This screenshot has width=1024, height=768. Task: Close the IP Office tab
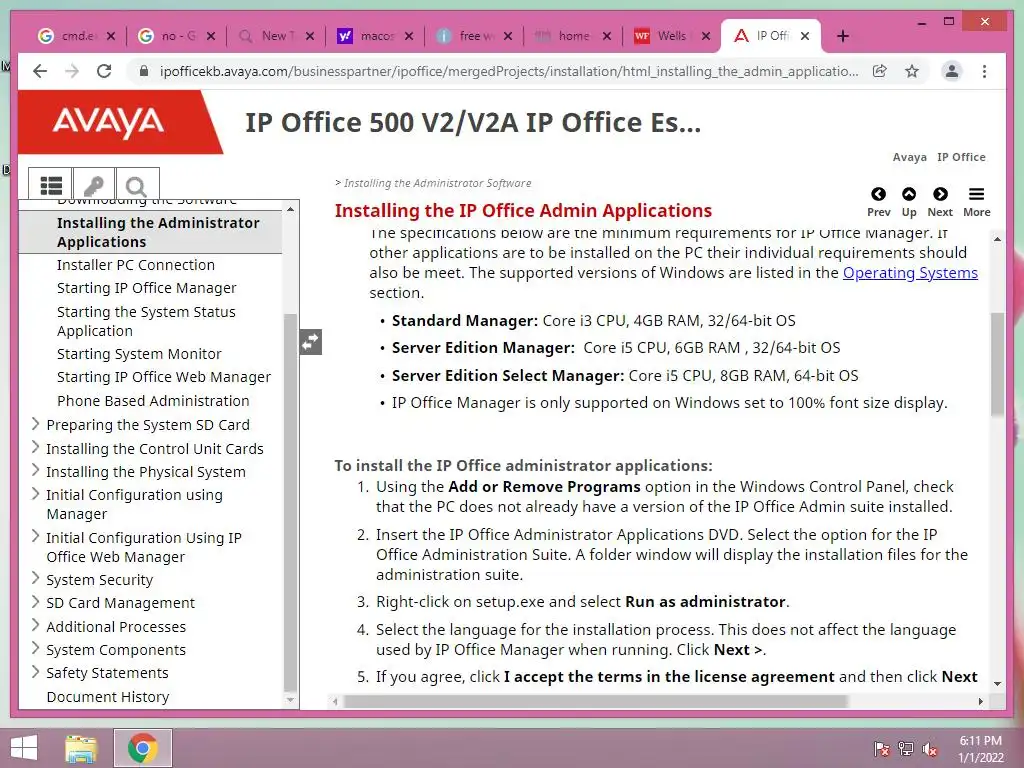(x=805, y=36)
